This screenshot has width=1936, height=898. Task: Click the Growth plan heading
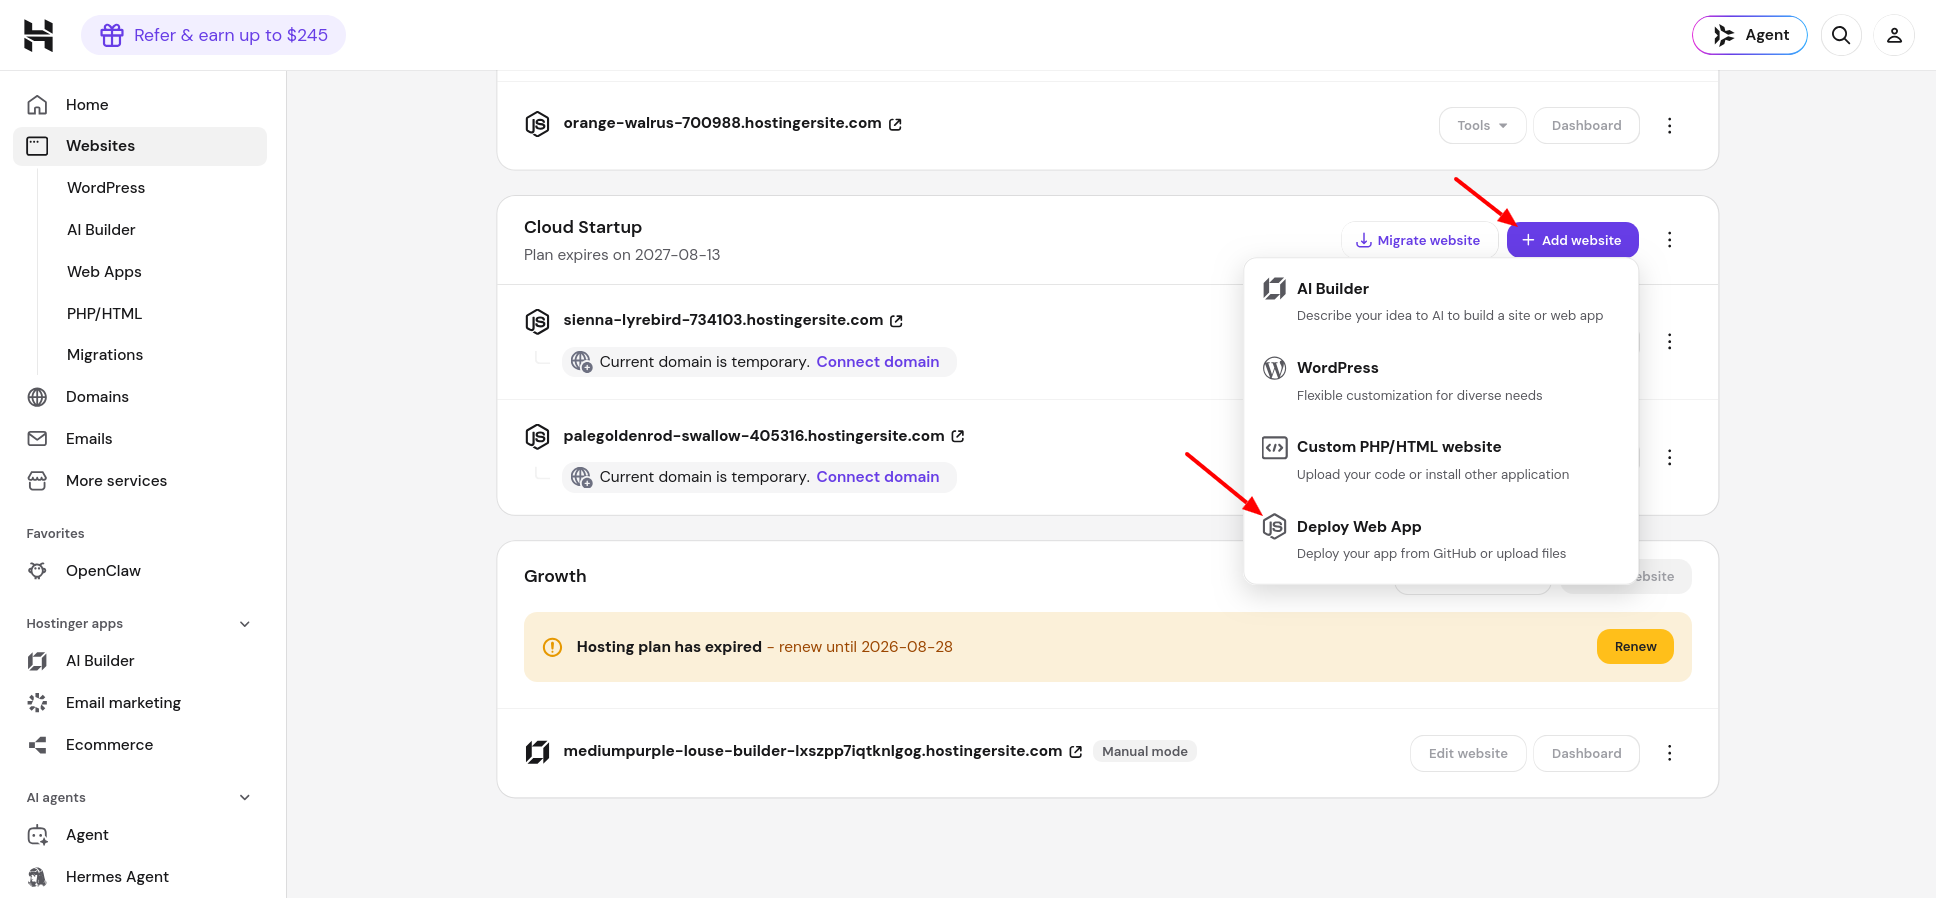(555, 576)
